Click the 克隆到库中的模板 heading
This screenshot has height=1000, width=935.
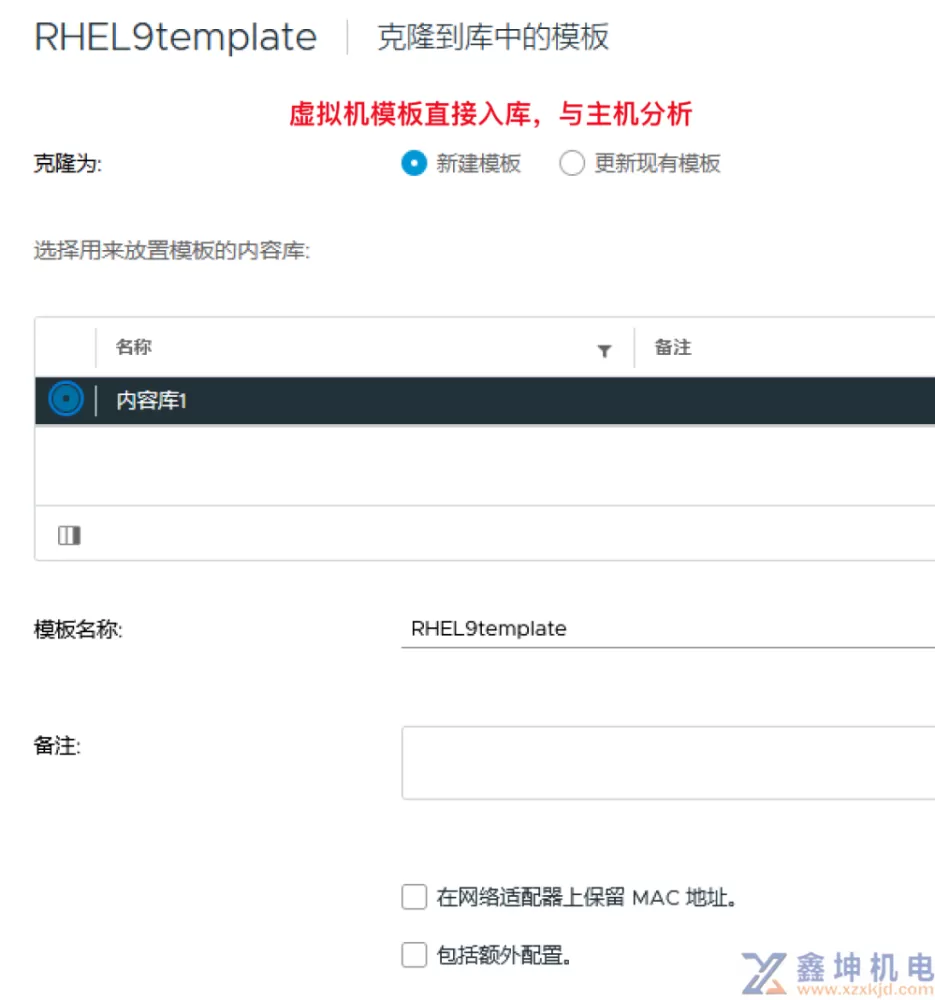(x=493, y=37)
